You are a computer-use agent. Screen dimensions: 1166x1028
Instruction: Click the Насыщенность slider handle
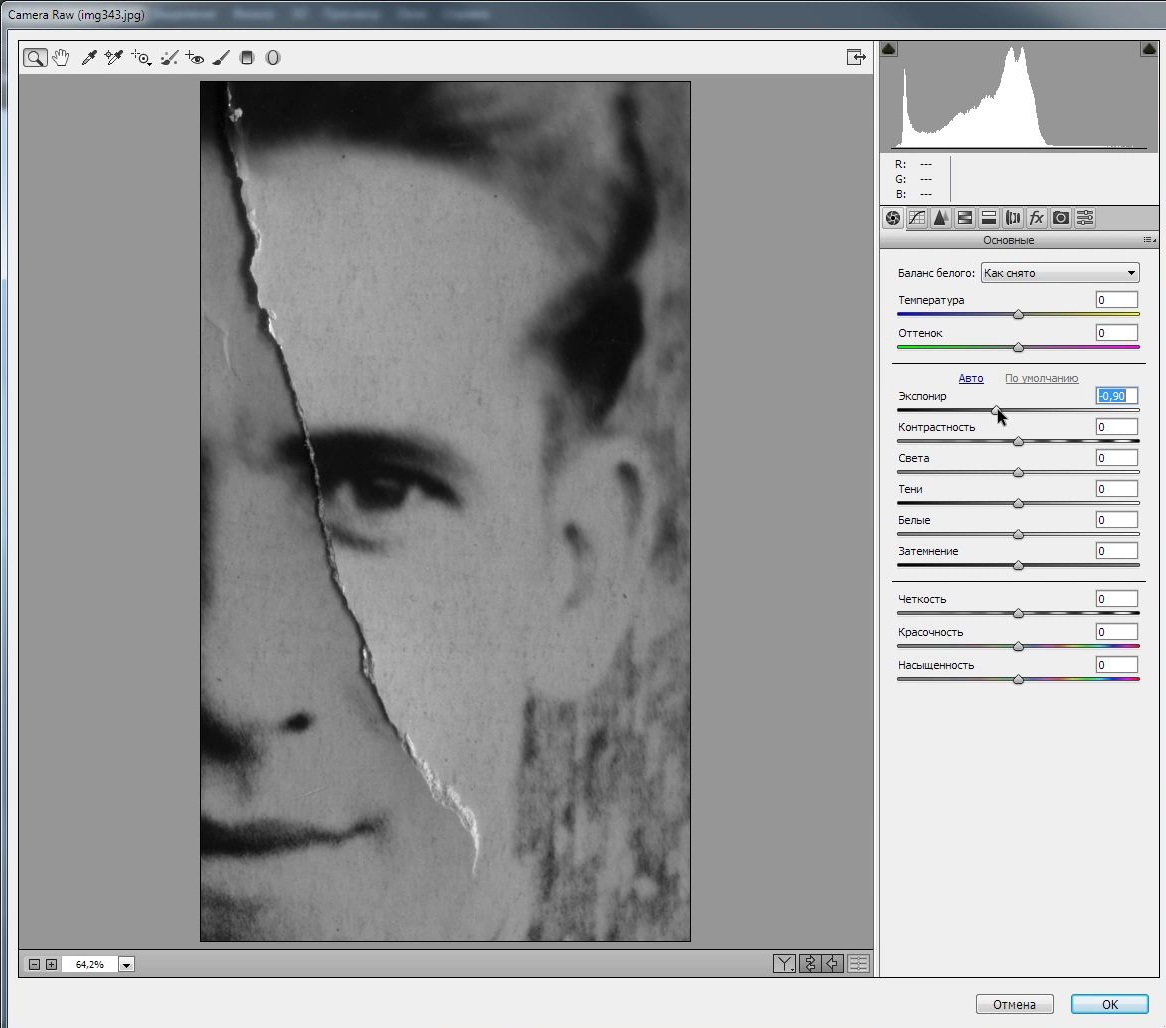tap(1019, 679)
